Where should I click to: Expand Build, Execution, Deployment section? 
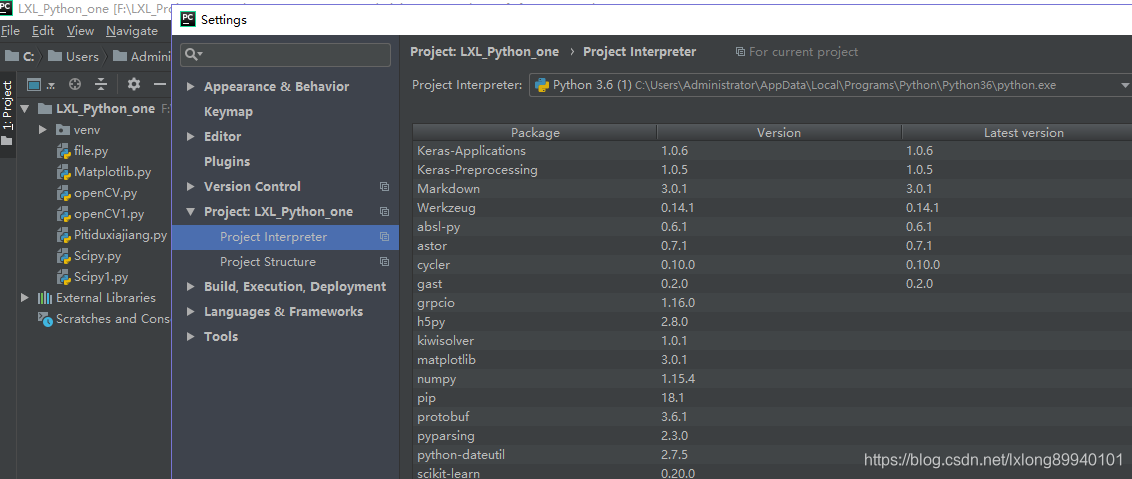pyautogui.click(x=191, y=287)
